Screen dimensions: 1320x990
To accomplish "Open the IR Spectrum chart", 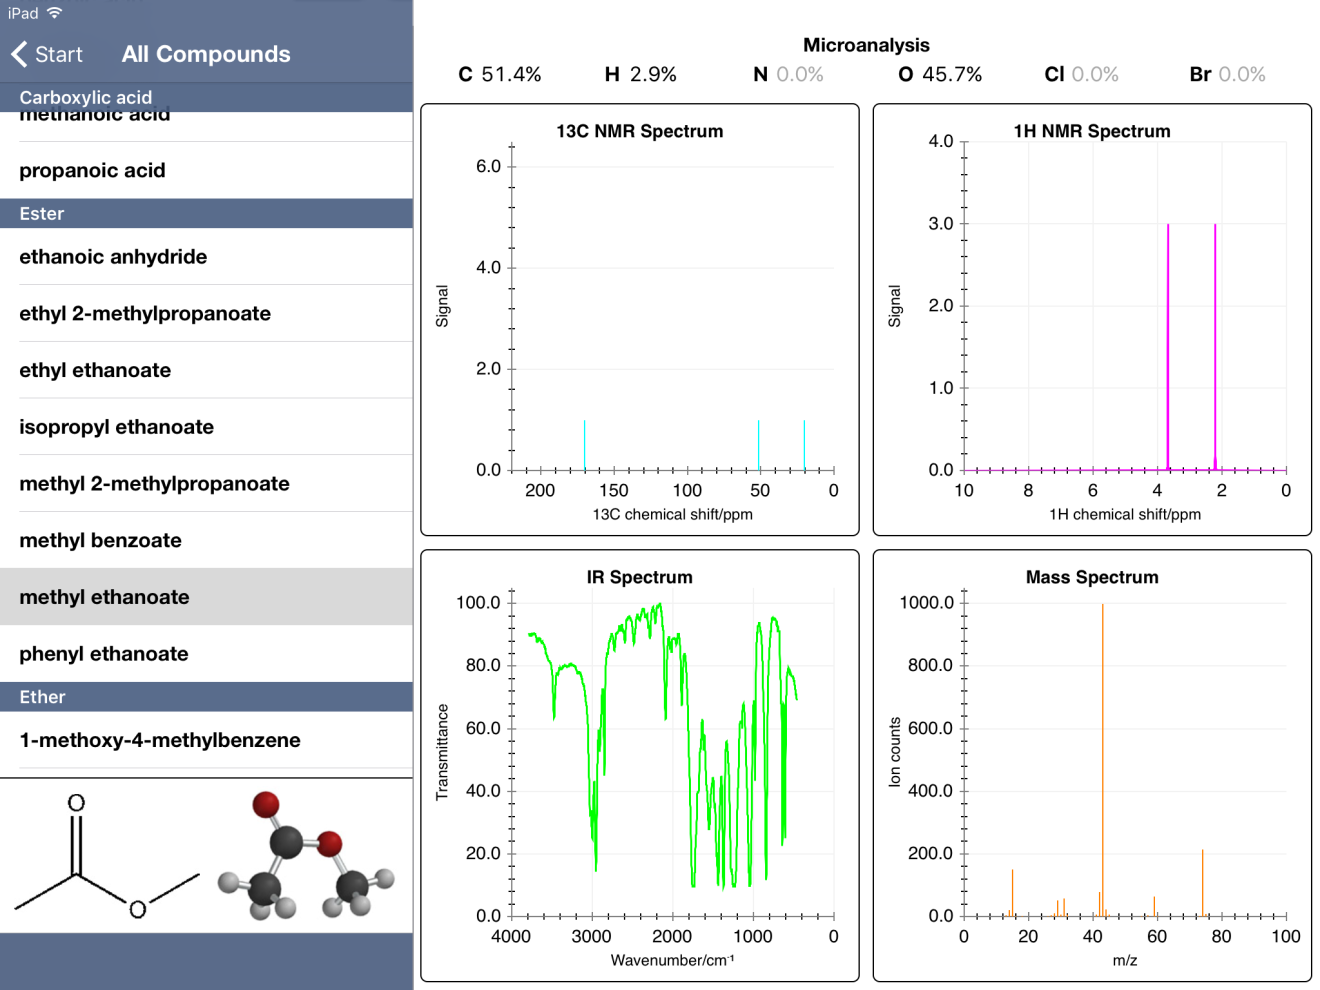I will [x=640, y=766].
